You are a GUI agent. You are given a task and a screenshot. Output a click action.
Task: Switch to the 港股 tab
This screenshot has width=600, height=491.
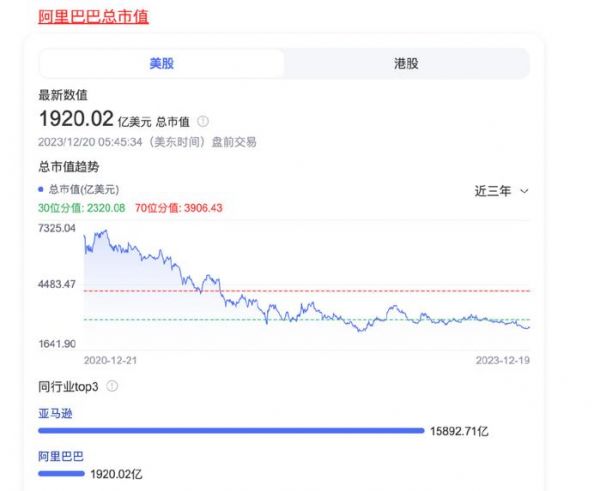406,63
